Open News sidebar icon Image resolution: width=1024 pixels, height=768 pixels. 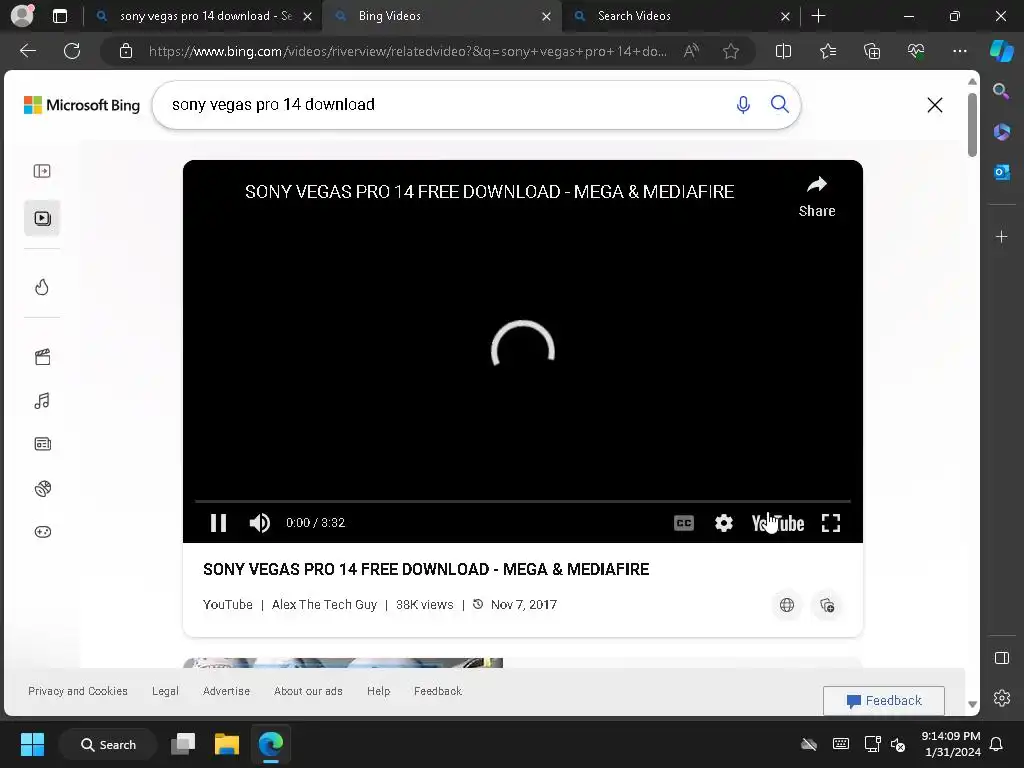click(42, 444)
